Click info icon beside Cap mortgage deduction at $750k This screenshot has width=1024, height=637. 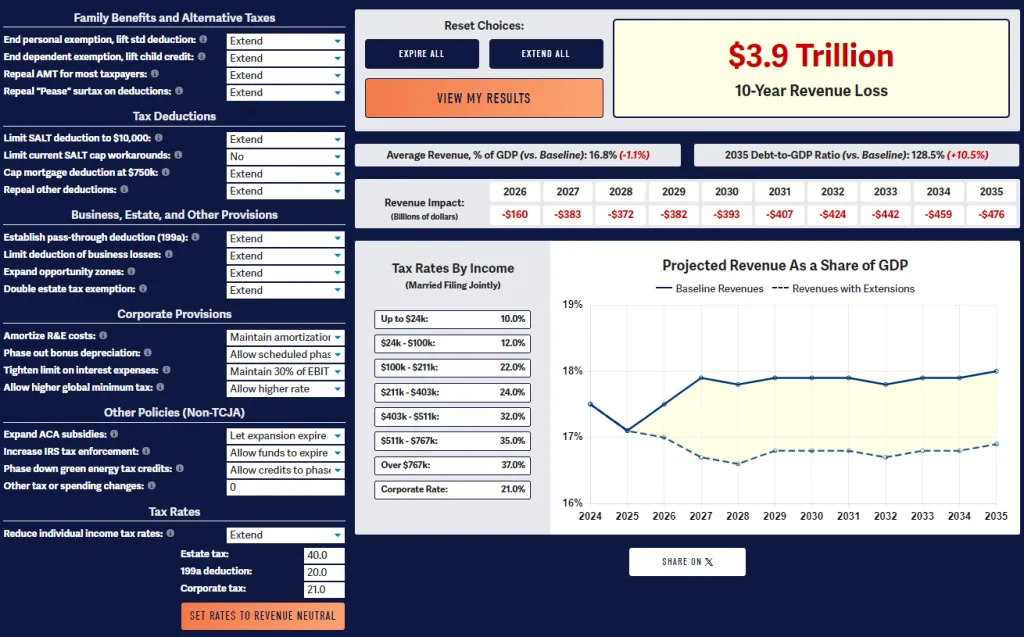tap(165, 173)
